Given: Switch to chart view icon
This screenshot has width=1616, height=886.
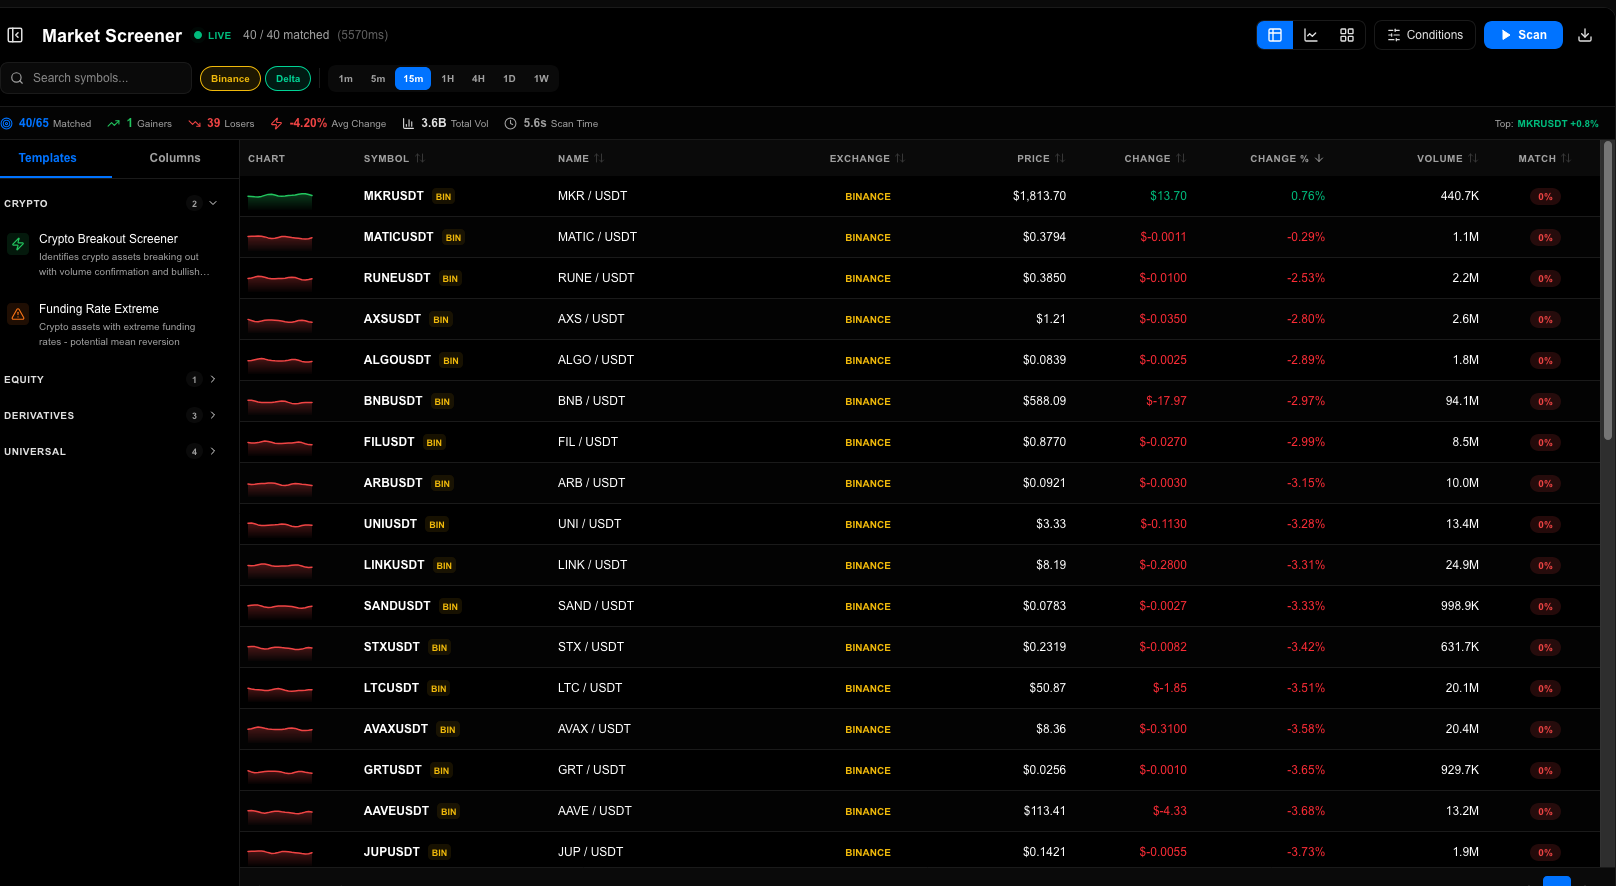Looking at the screenshot, I should (1311, 35).
